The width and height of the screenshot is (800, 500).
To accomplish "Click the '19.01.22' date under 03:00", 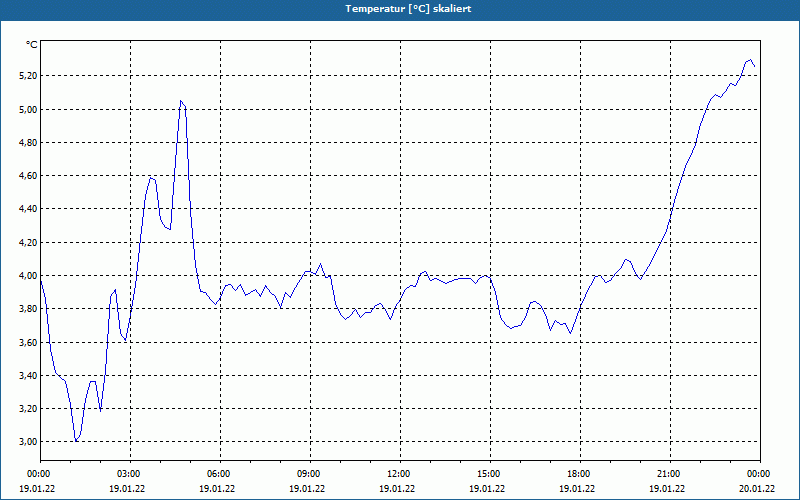I will pos(127,488).
